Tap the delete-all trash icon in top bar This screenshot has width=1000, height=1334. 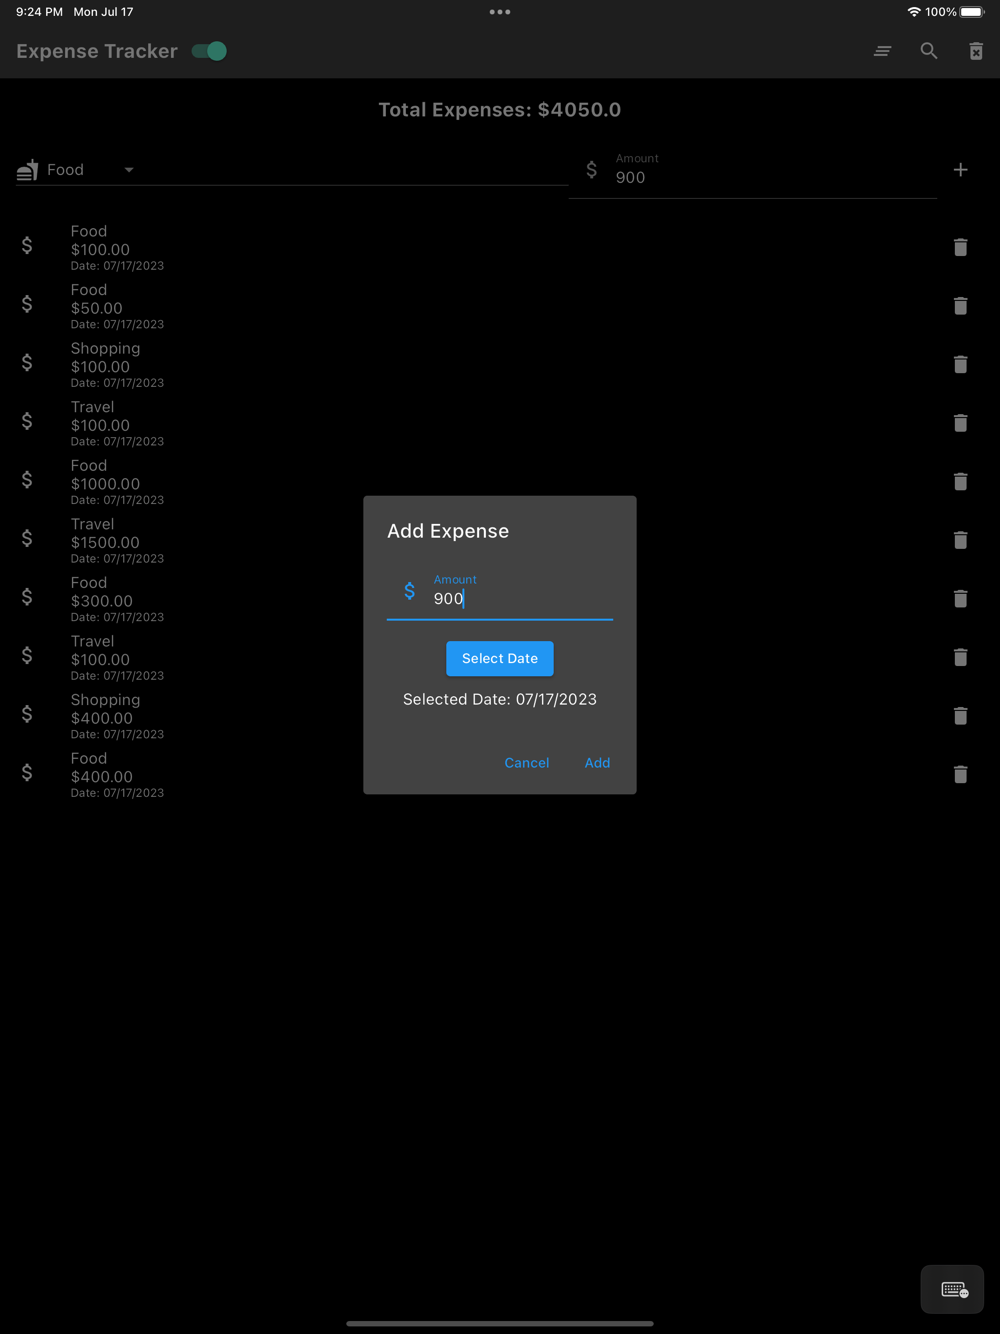point(976,51)
